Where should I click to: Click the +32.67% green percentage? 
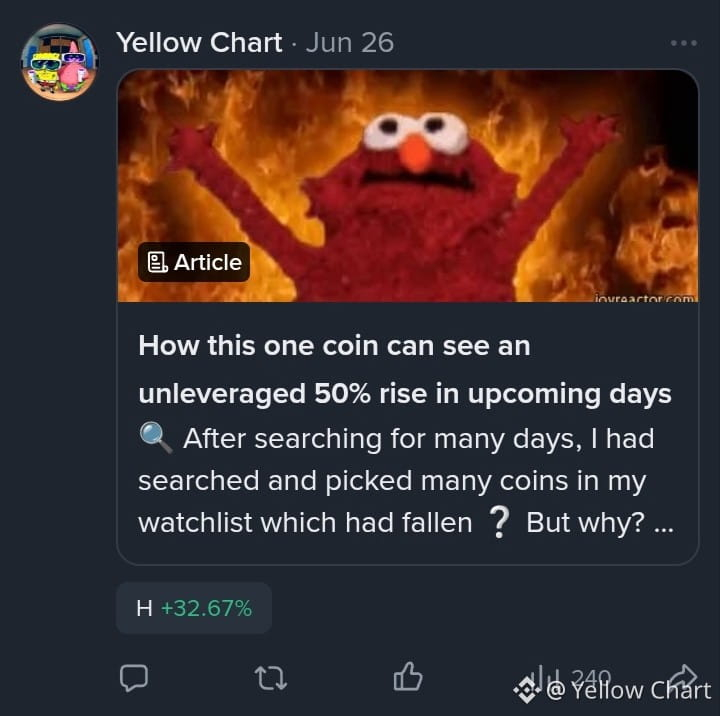point(207,608)
